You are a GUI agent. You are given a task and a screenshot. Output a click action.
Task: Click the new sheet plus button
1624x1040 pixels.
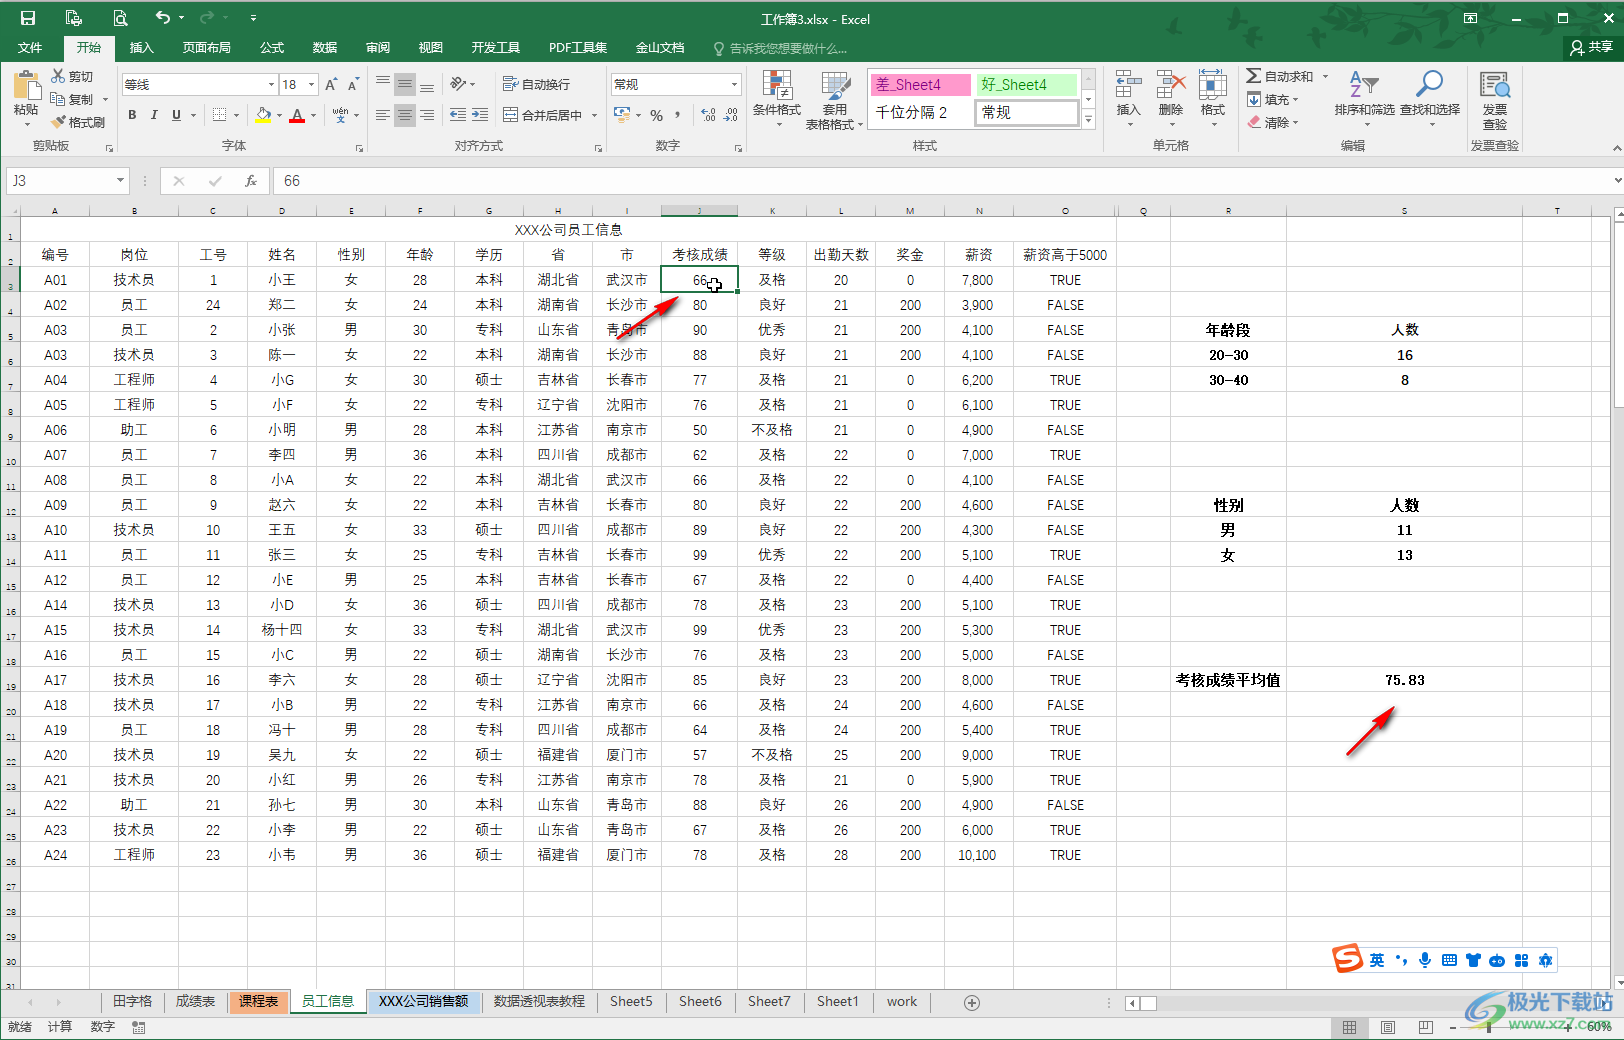click(x=971, y=1002)
